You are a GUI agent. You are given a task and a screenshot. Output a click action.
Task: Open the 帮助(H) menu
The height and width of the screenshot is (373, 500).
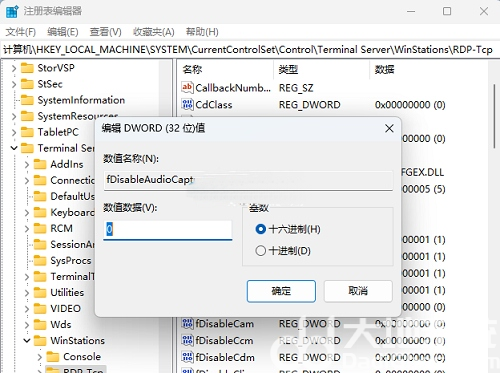tap(202, 32)
